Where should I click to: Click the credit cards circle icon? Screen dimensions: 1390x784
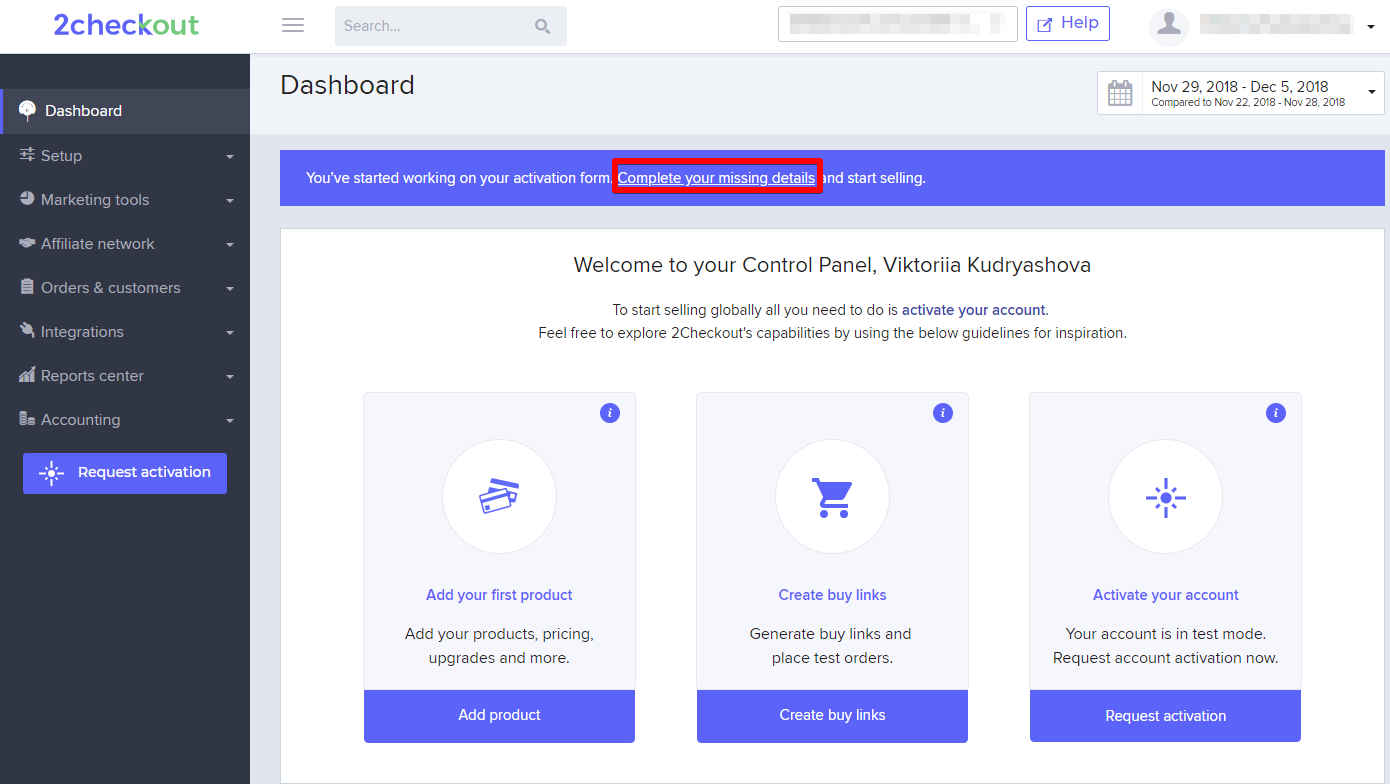coord(499,497)
